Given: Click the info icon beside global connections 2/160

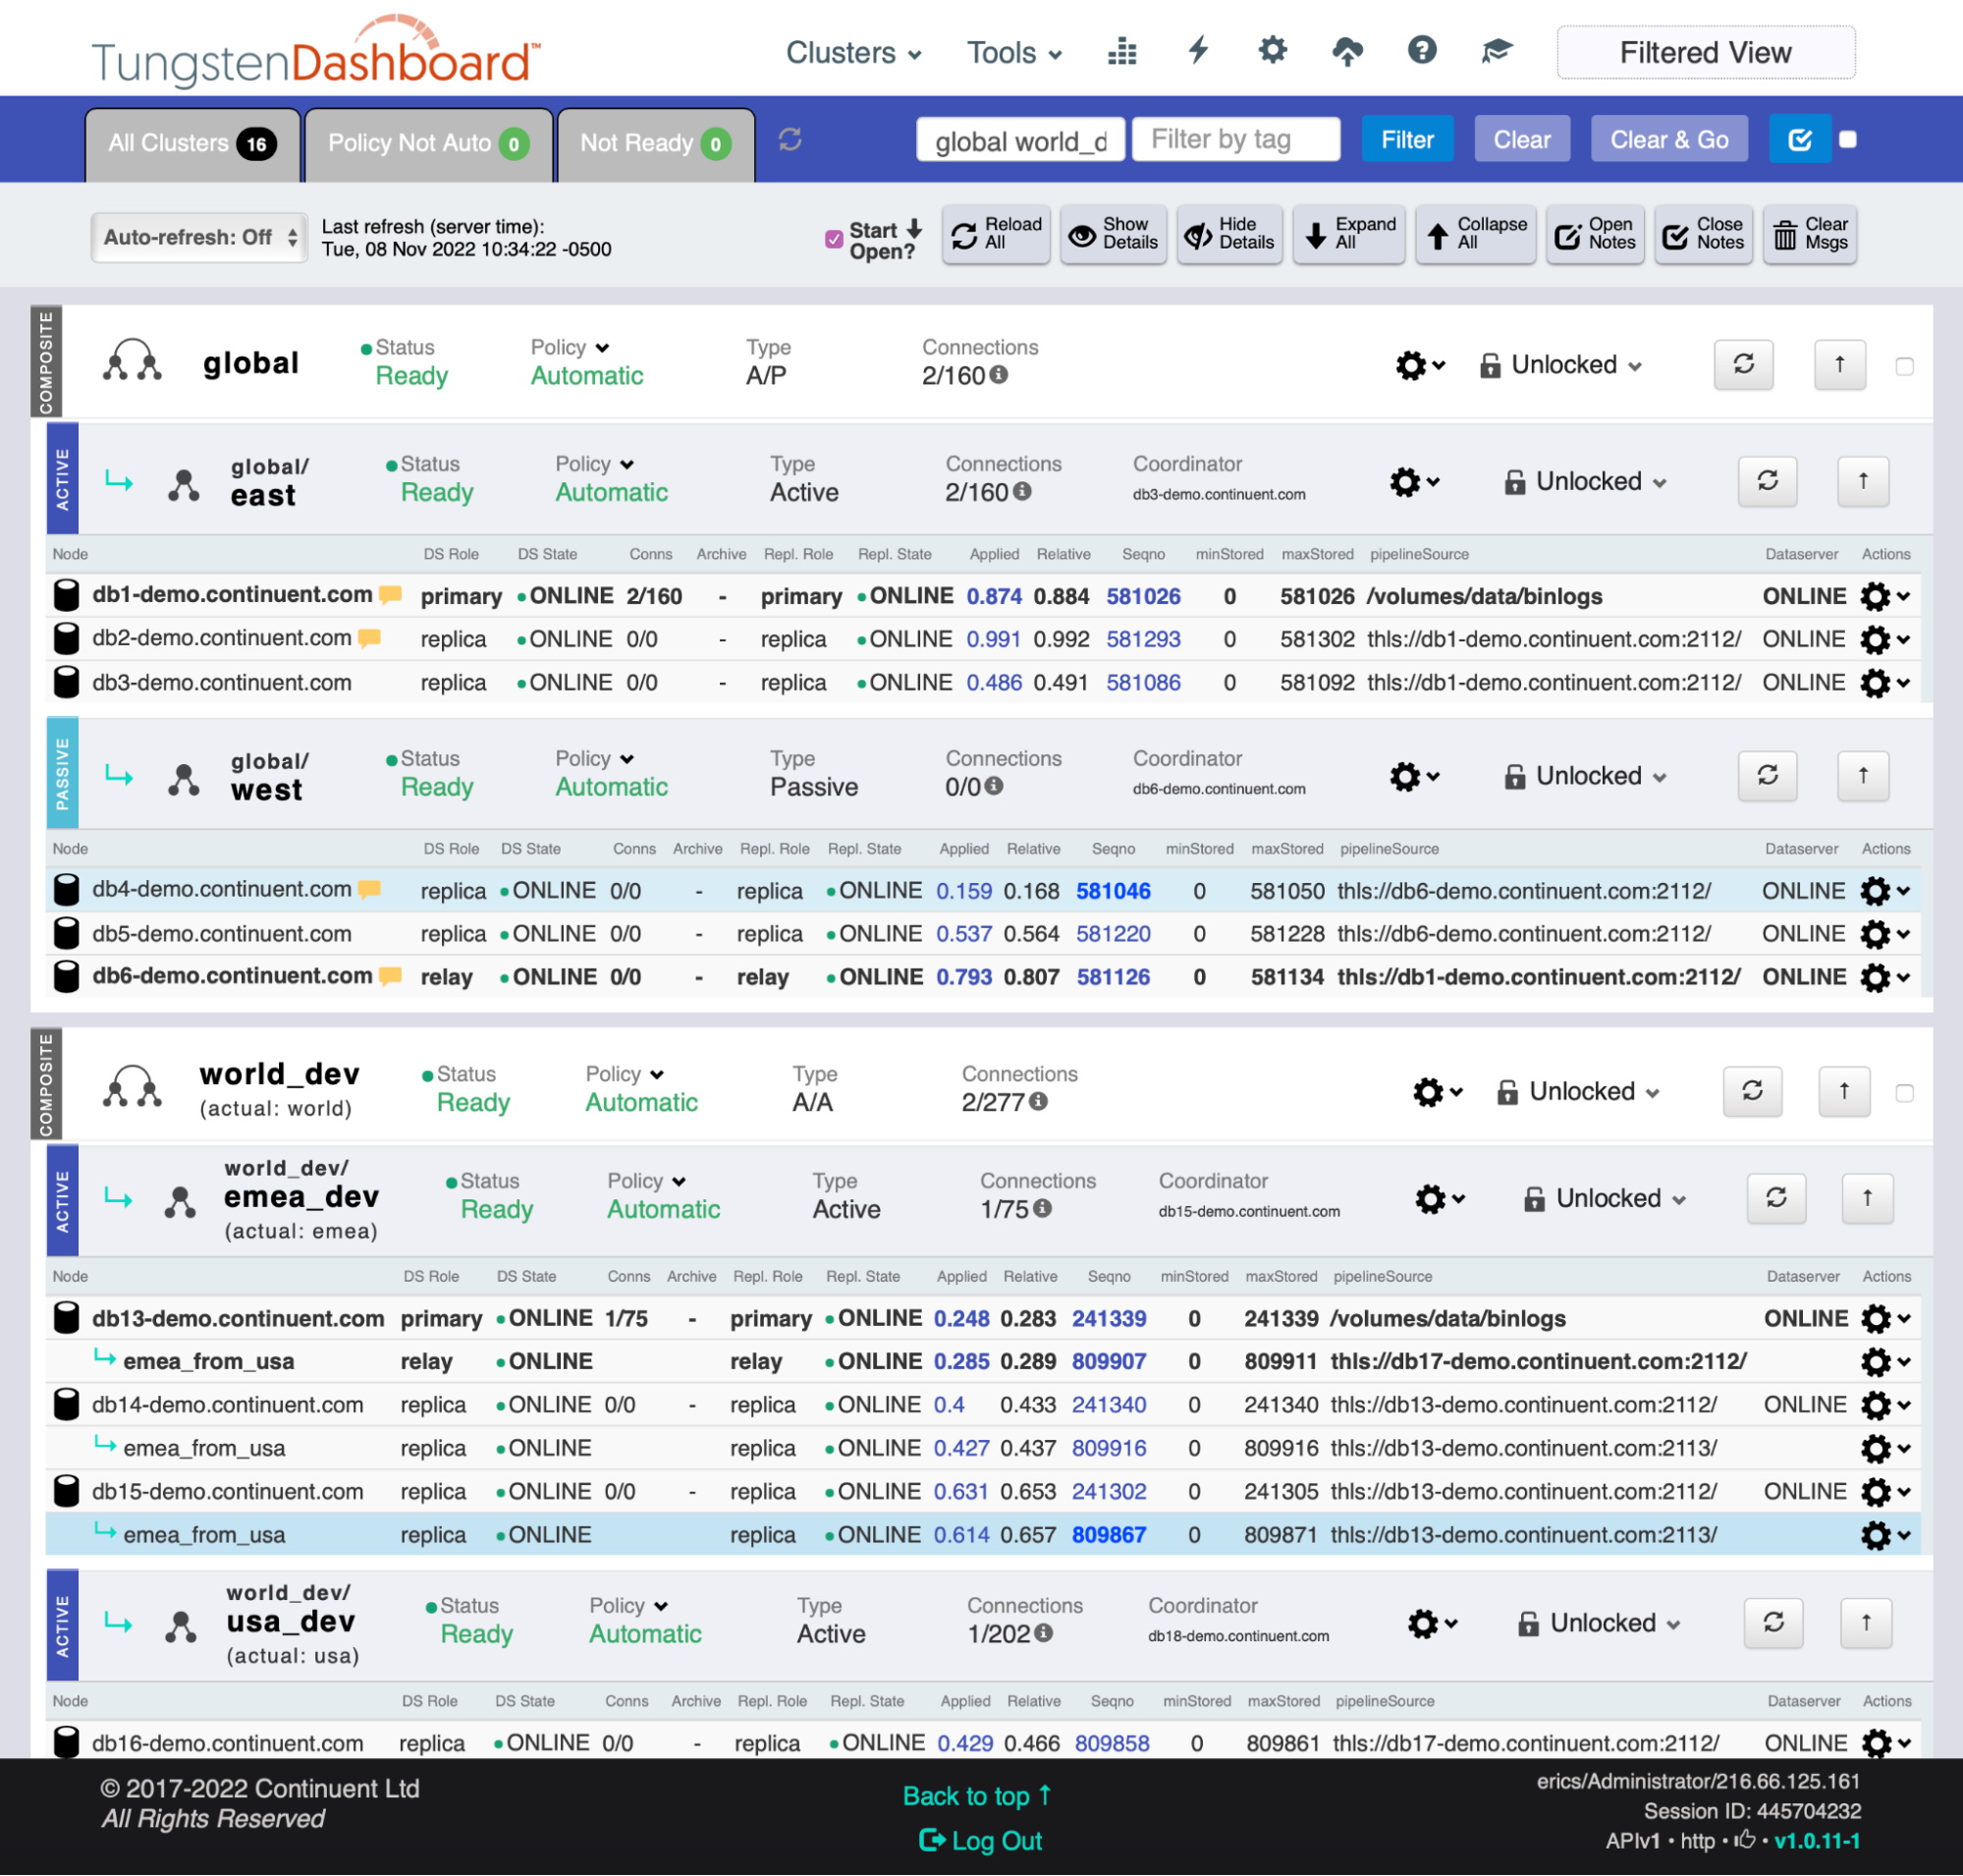Looking at the screenshot, I should coord(998,375).
